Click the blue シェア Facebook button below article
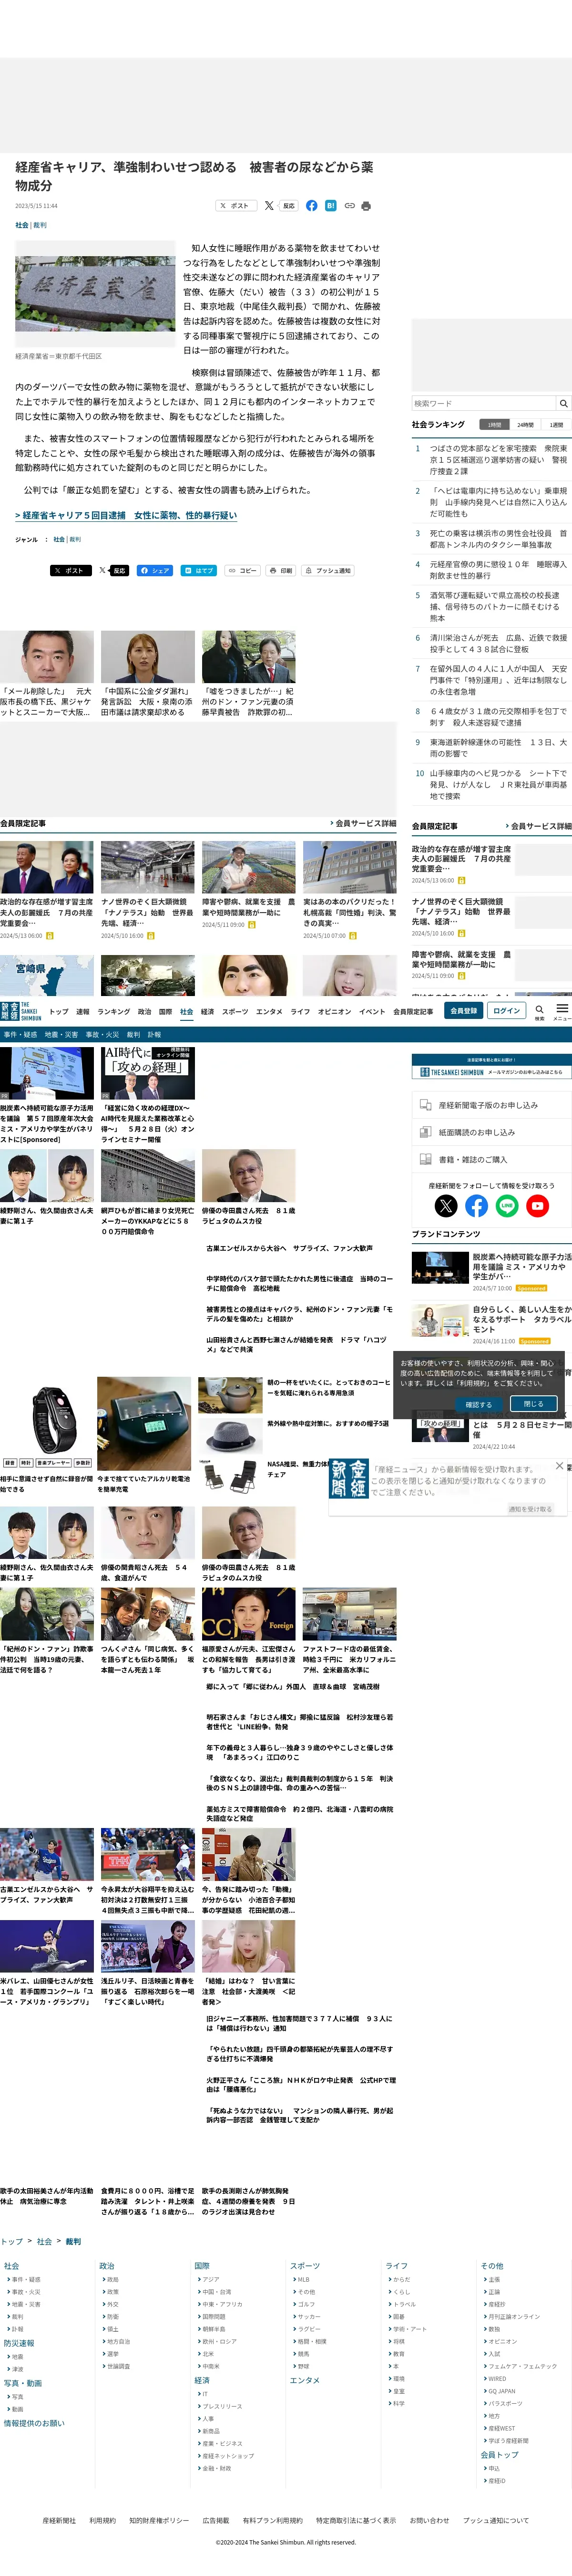 pos(154,571)
